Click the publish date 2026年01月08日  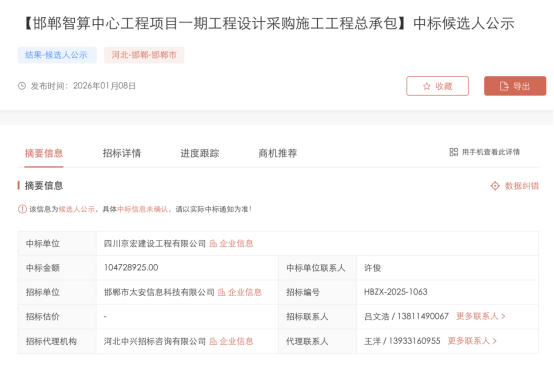[x=105, y=86]
